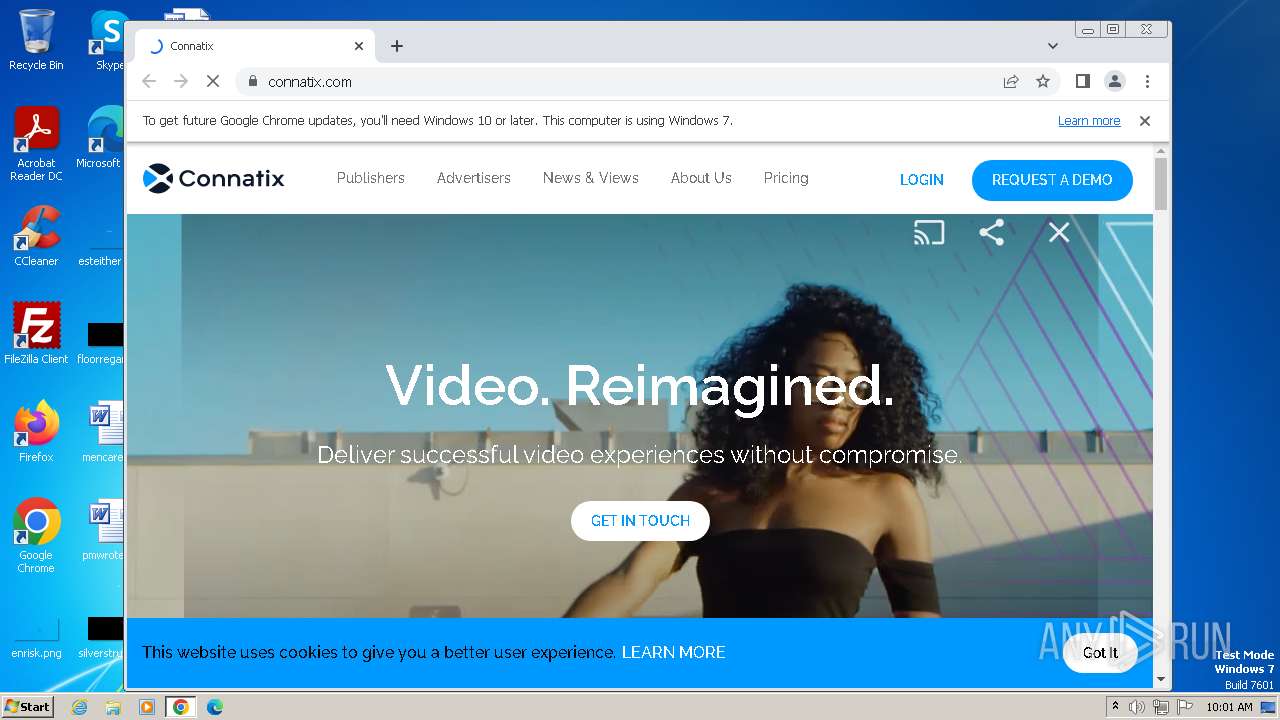Click the address bar URL
The width and height of the screenshot is (1280, 720).
click(310, 82)
